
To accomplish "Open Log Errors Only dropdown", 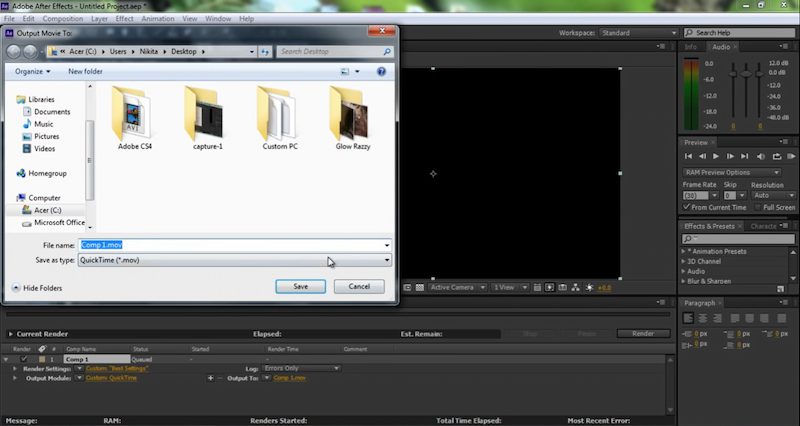I will pos(301,368).
